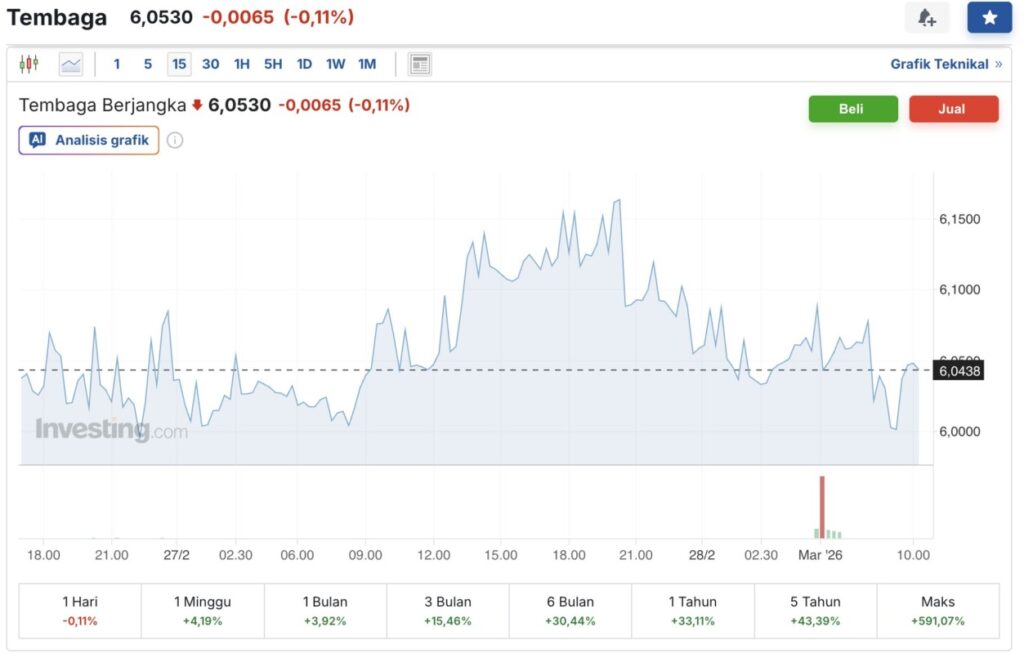The image size is (1024, 654).
Task: Select the 15-minute interval
Action: (x=179, y=64)
